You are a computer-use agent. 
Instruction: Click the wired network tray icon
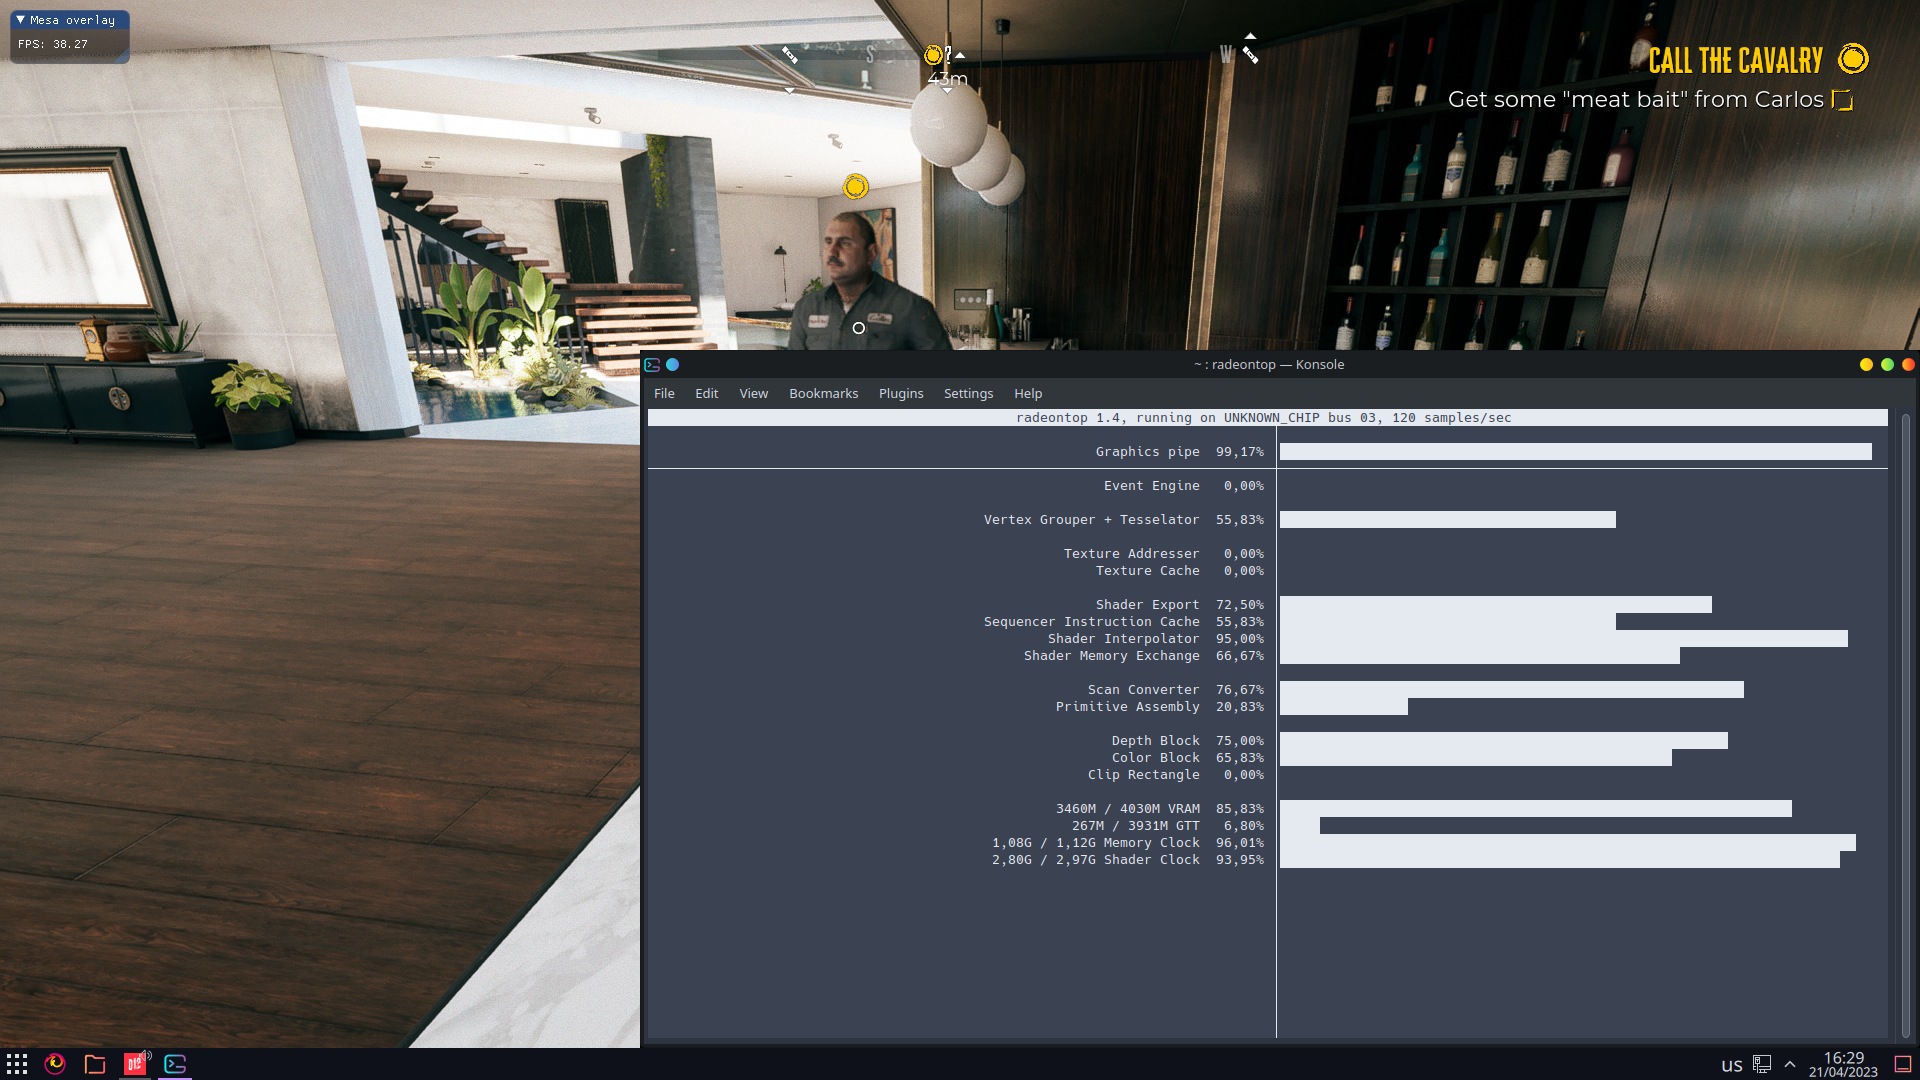click(1762, 1064)
